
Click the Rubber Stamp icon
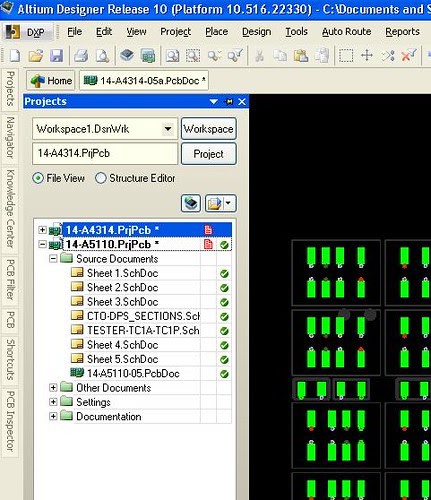coord(322,56)
